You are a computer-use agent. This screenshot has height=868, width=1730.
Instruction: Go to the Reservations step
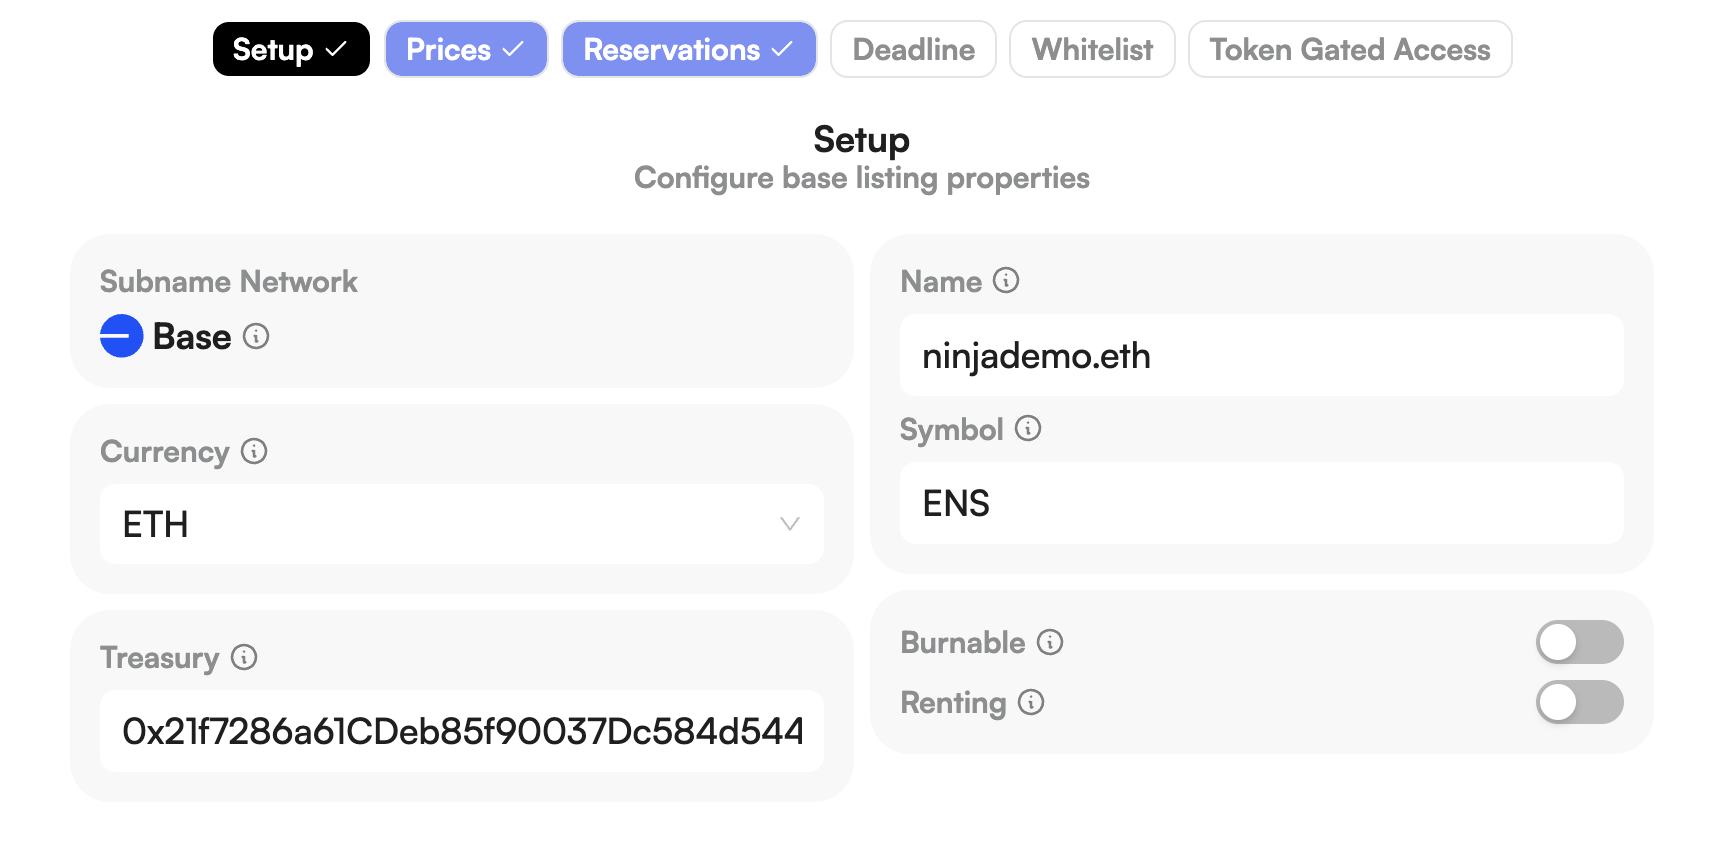click(x=689, y=49)
